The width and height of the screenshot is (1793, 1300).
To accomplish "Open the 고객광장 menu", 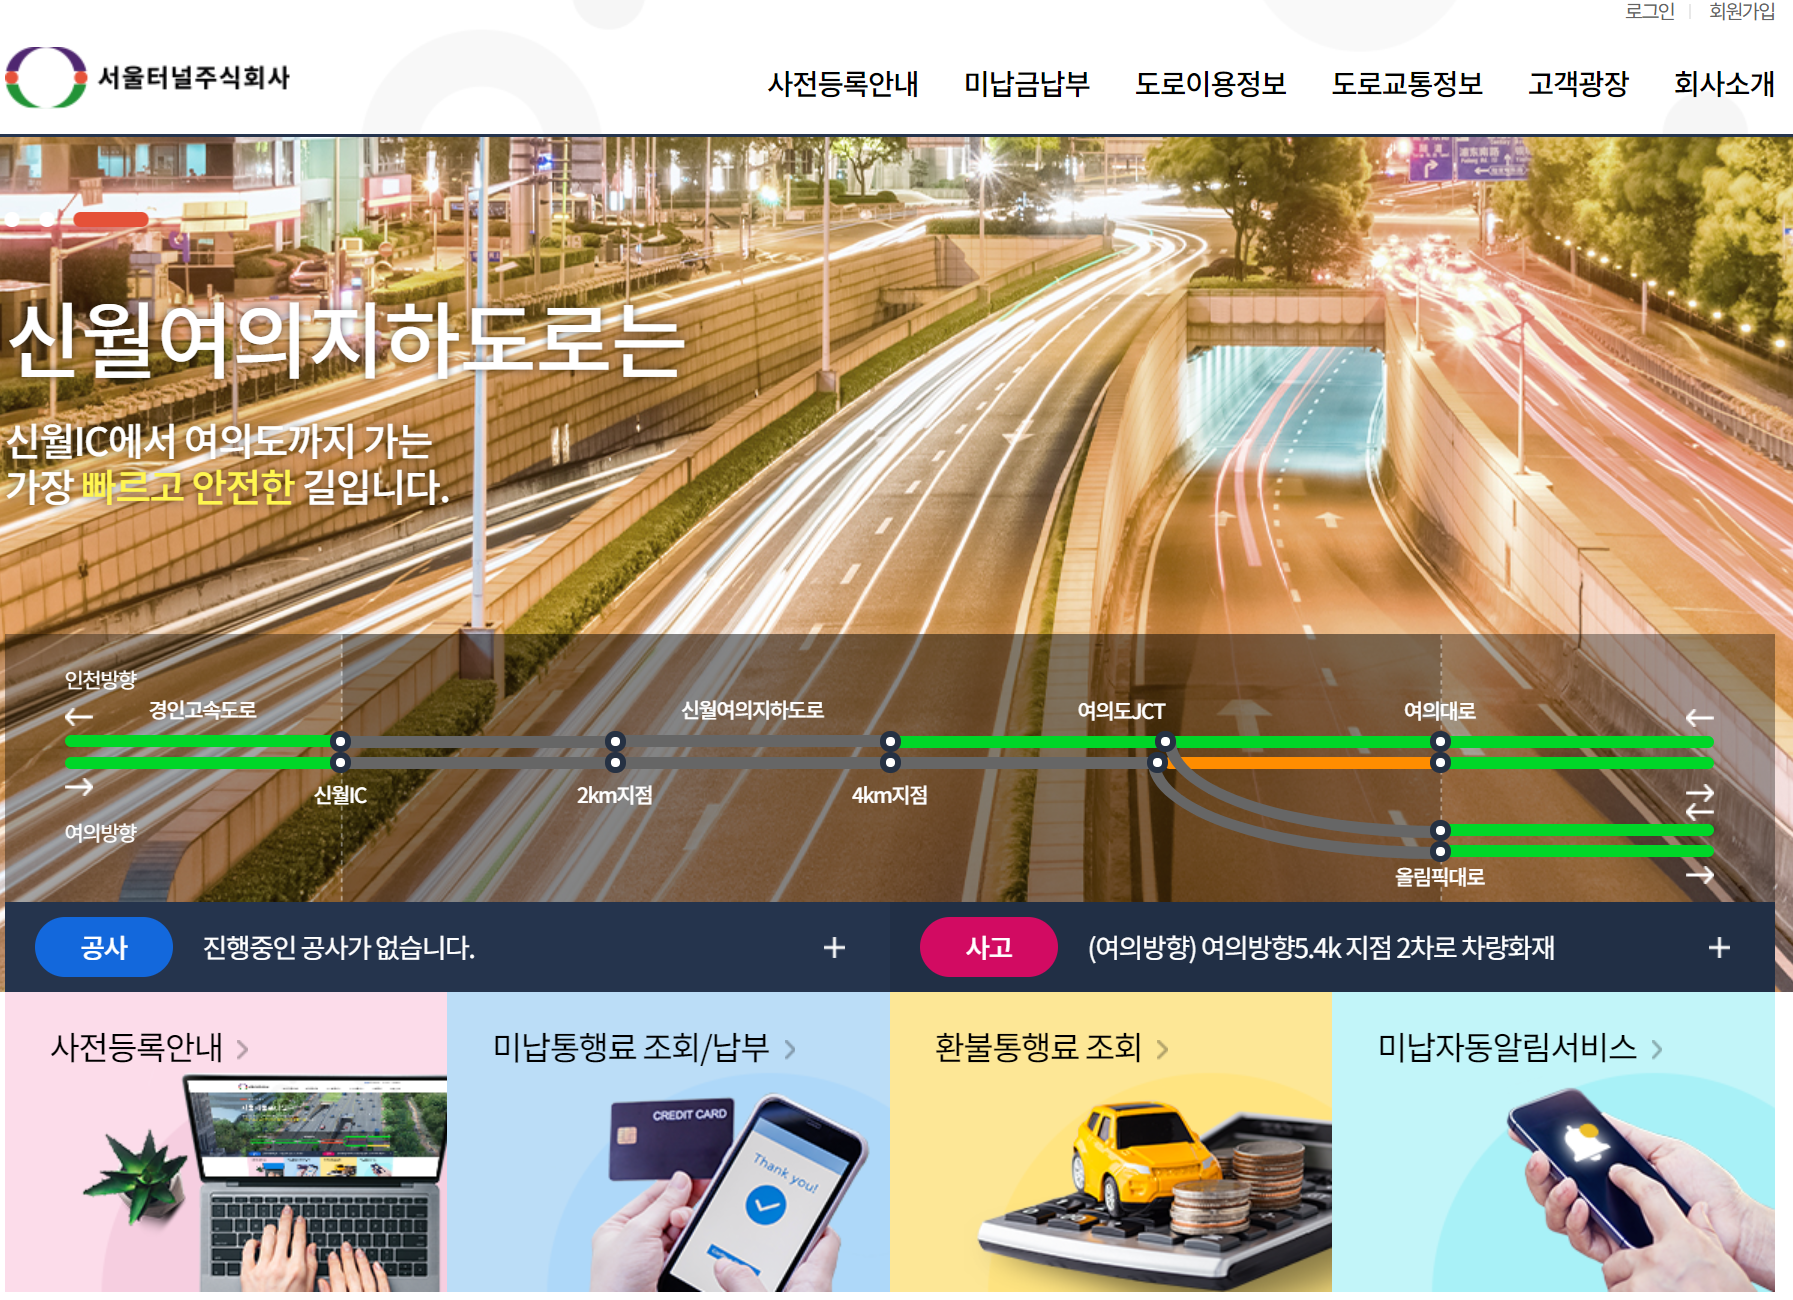I will click(x=1578, y=84).
